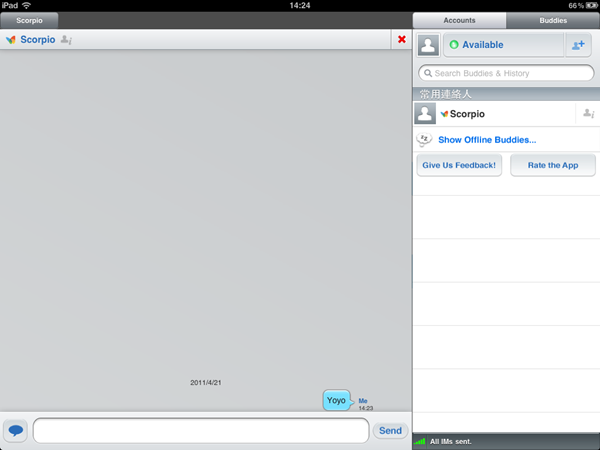Viewport: 600px width, 450px height.
Task: Focus the message text input field
Action: (200, 431)
